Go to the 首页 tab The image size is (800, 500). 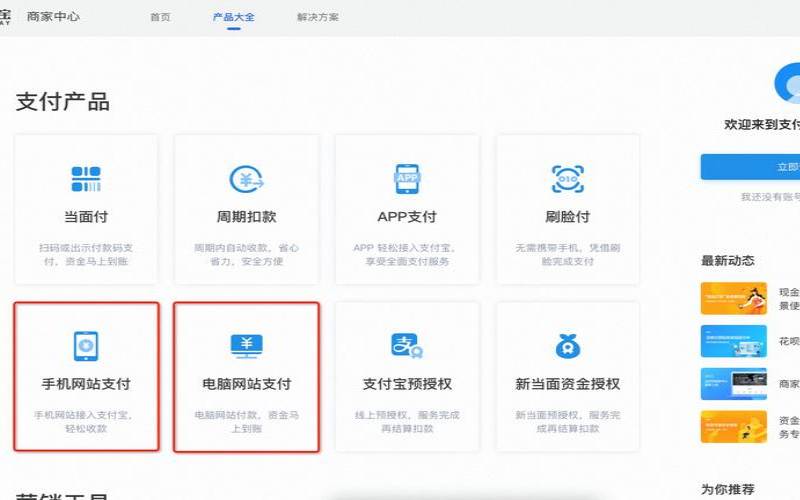pyautogui.click(x=160, y=18)
